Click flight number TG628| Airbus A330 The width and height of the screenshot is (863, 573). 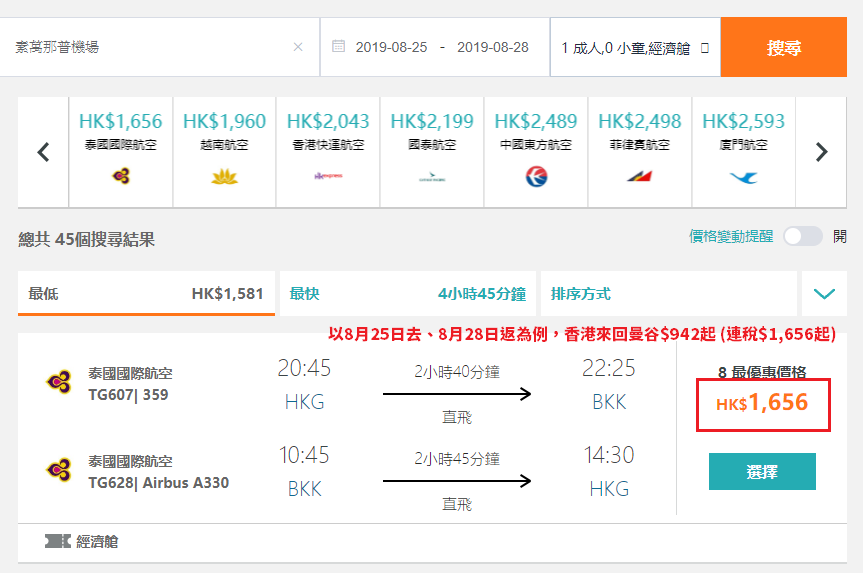click(x=159, y=483)
